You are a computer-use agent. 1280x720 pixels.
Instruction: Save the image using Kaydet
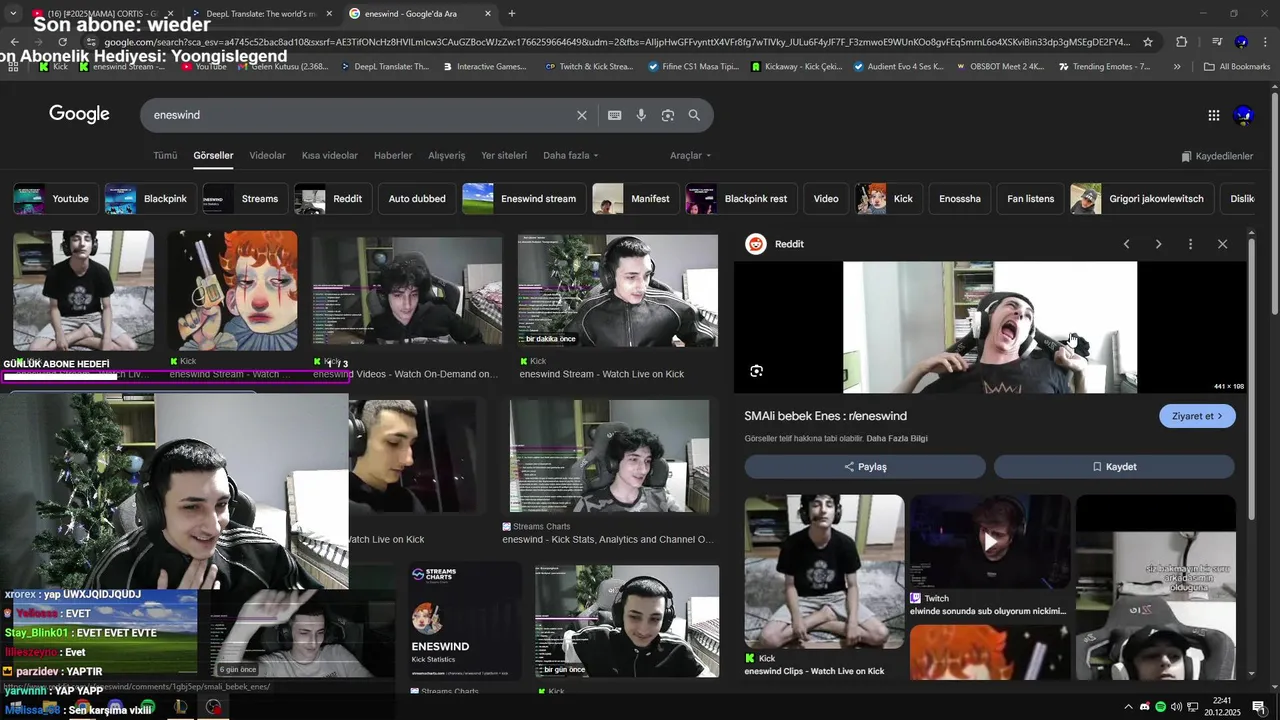click(x=1114, y=467)
